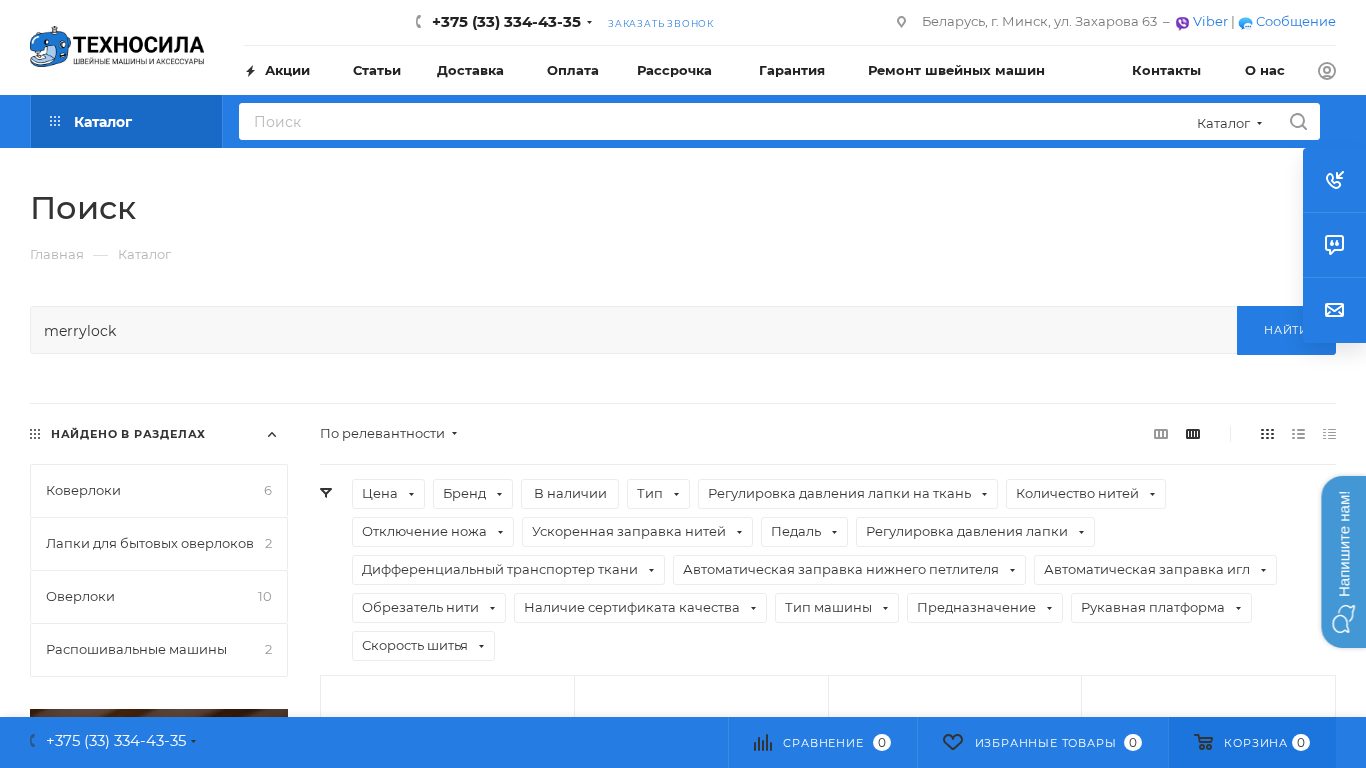
Task: Switch to four-column grid layout
Action: [1193, 434]
